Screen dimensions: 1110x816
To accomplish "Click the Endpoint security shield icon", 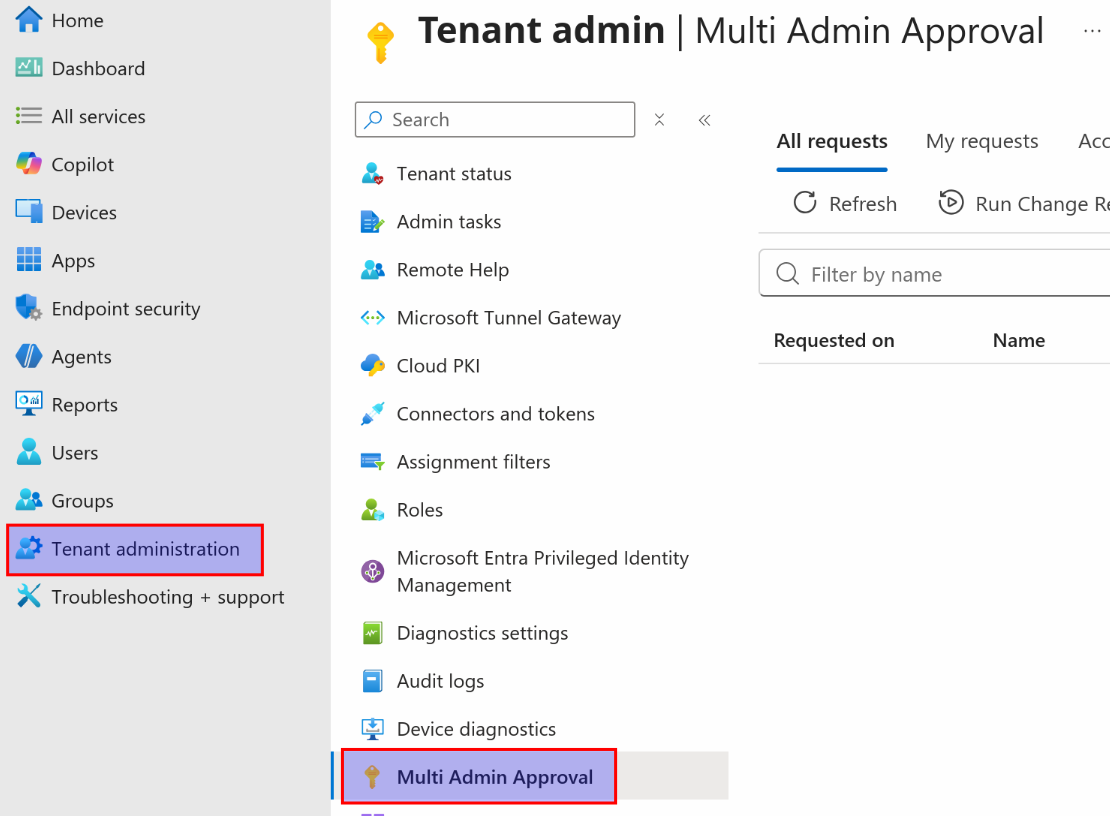I will [x=29, y=308].
